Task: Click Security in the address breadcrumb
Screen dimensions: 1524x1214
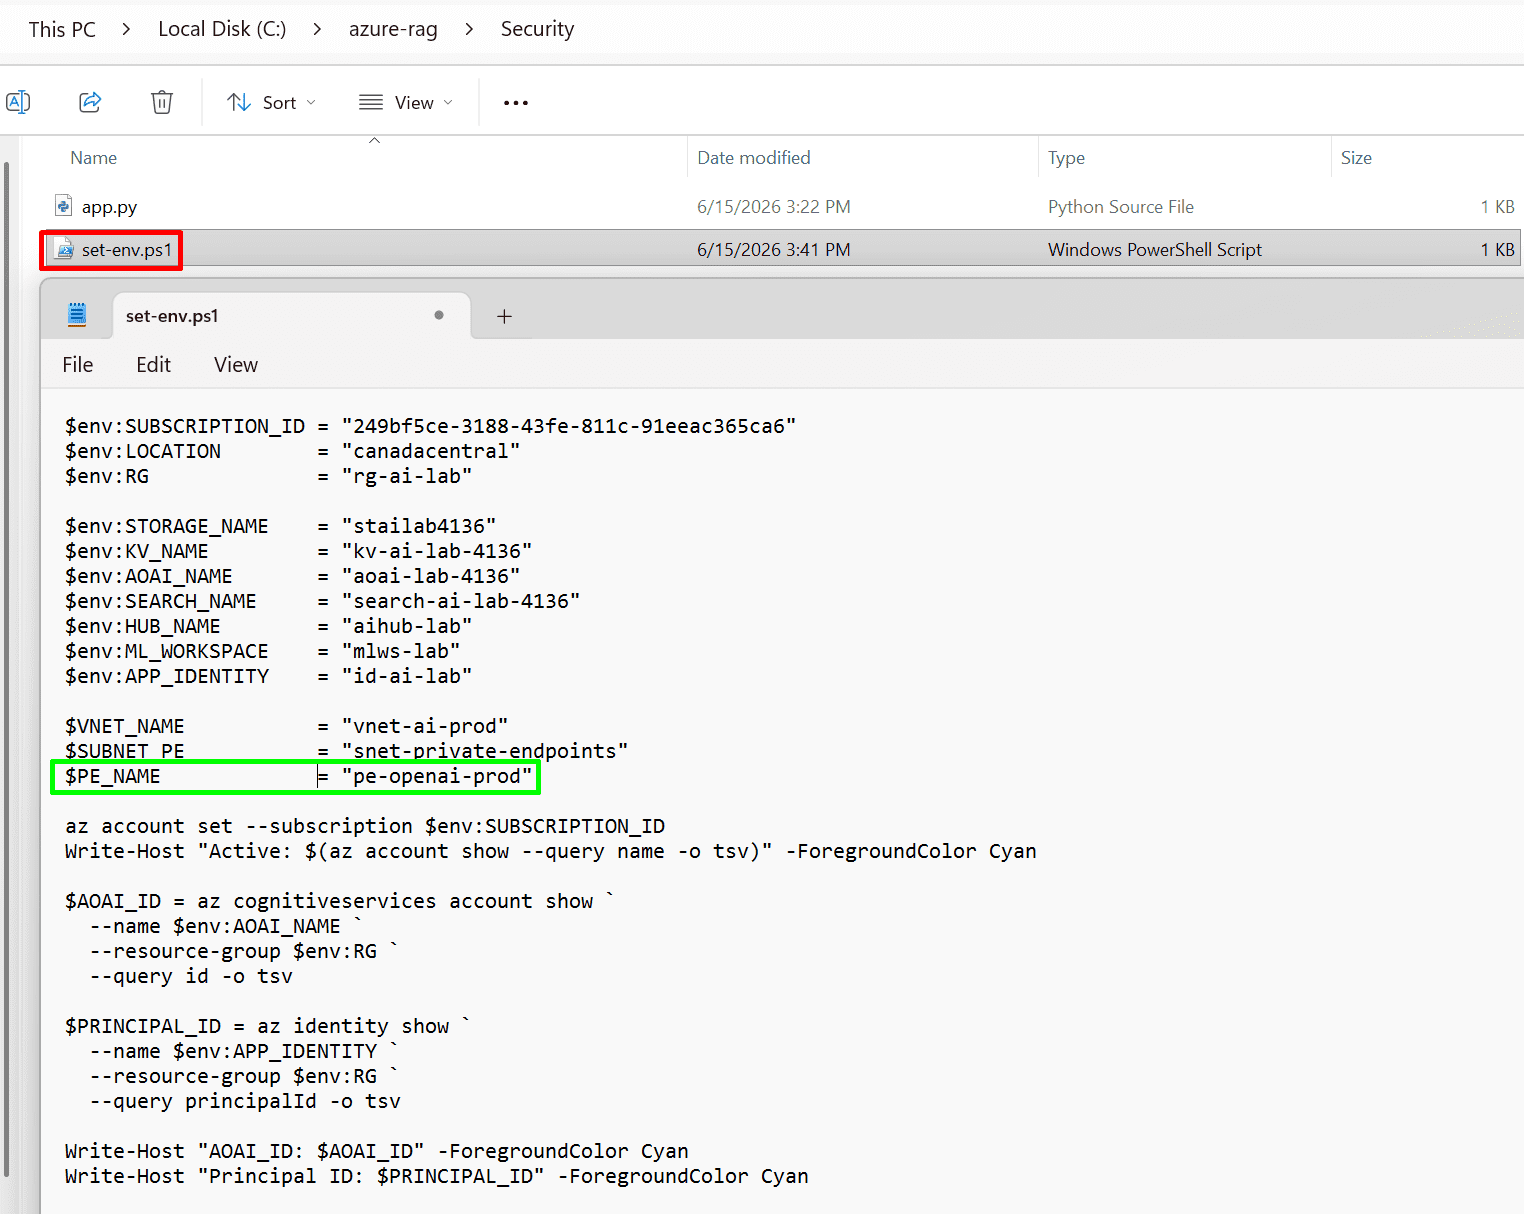Action: [537, 29]
